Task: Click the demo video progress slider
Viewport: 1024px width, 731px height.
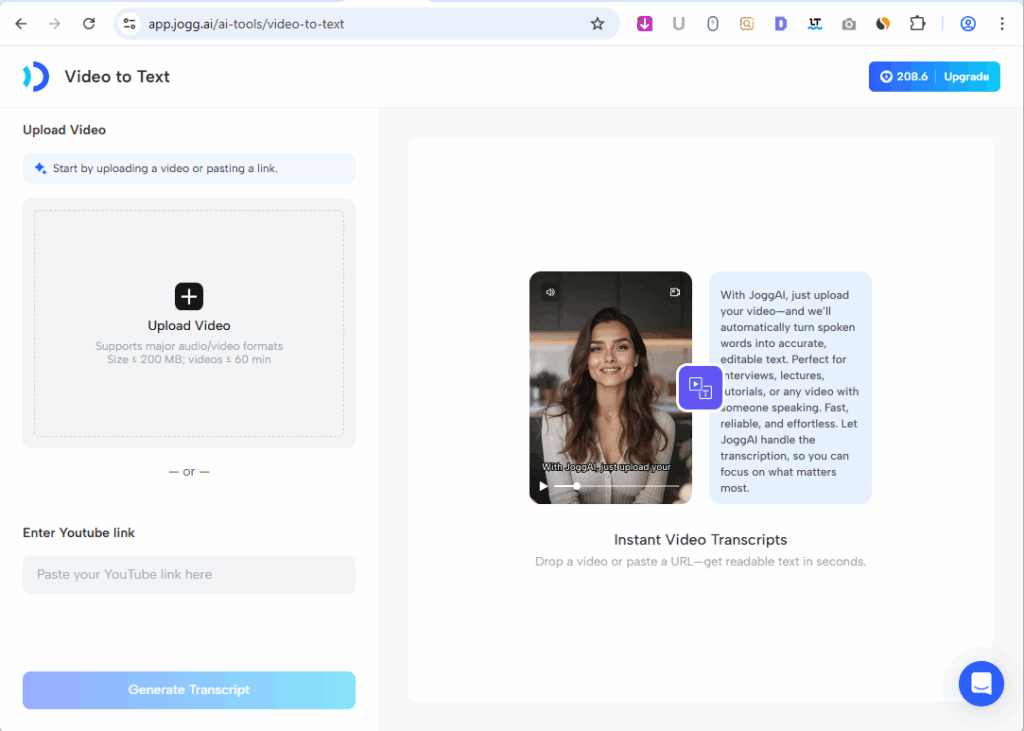Action: pos(615,486)
